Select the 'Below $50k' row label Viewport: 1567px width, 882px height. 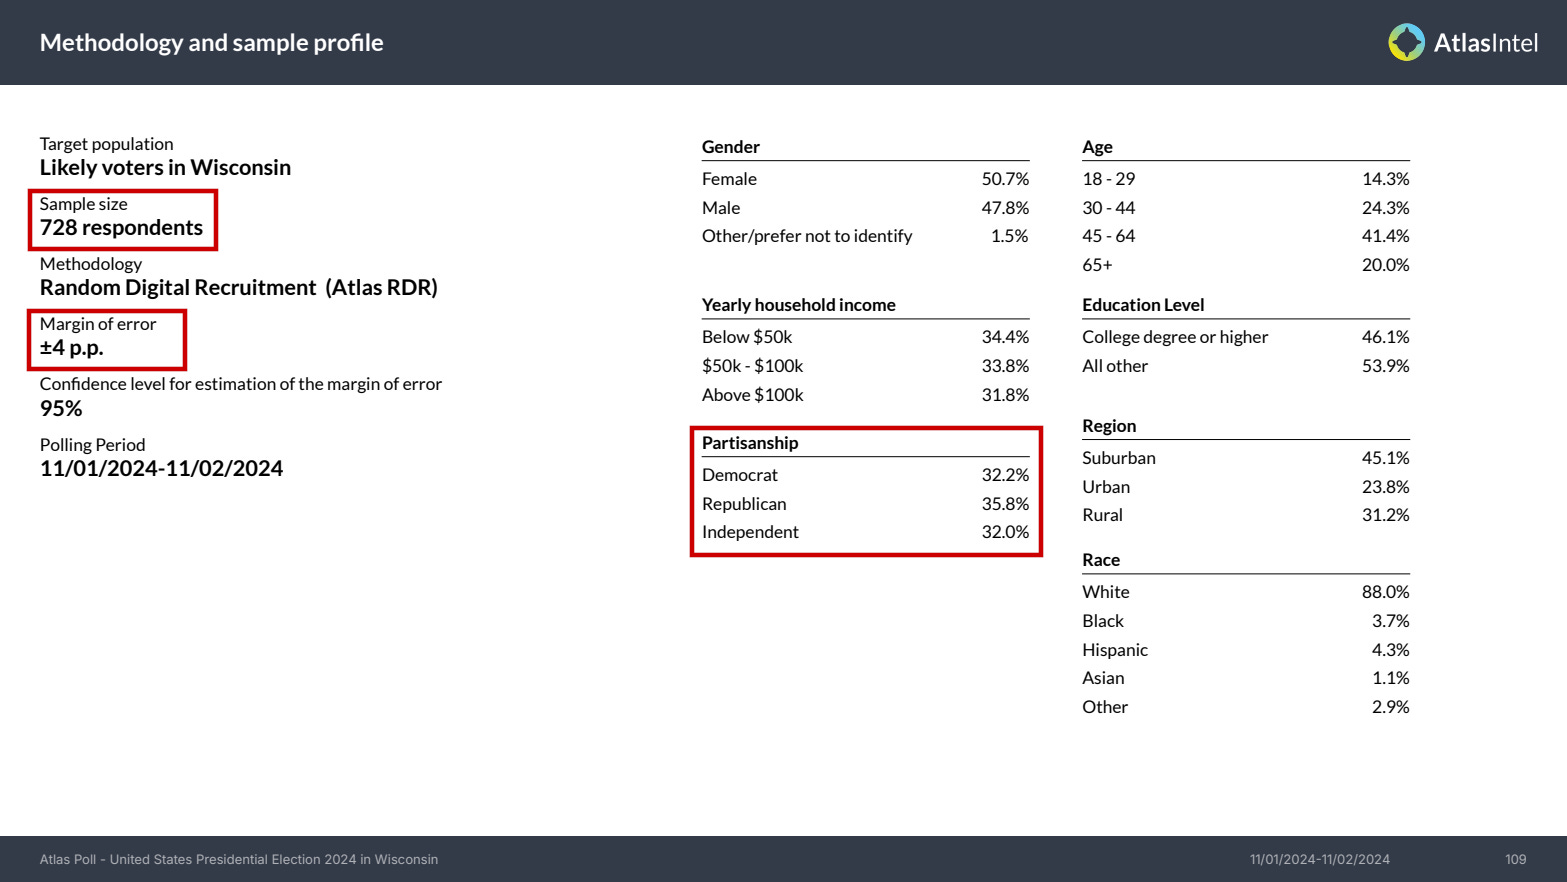(747, 337)
